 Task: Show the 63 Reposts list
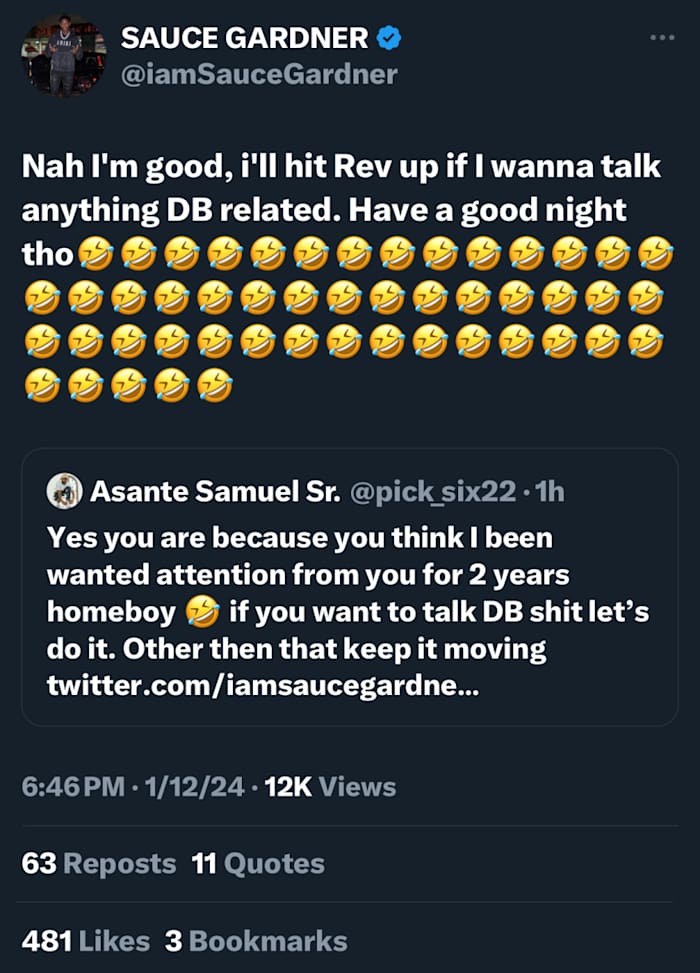[99, 863]
